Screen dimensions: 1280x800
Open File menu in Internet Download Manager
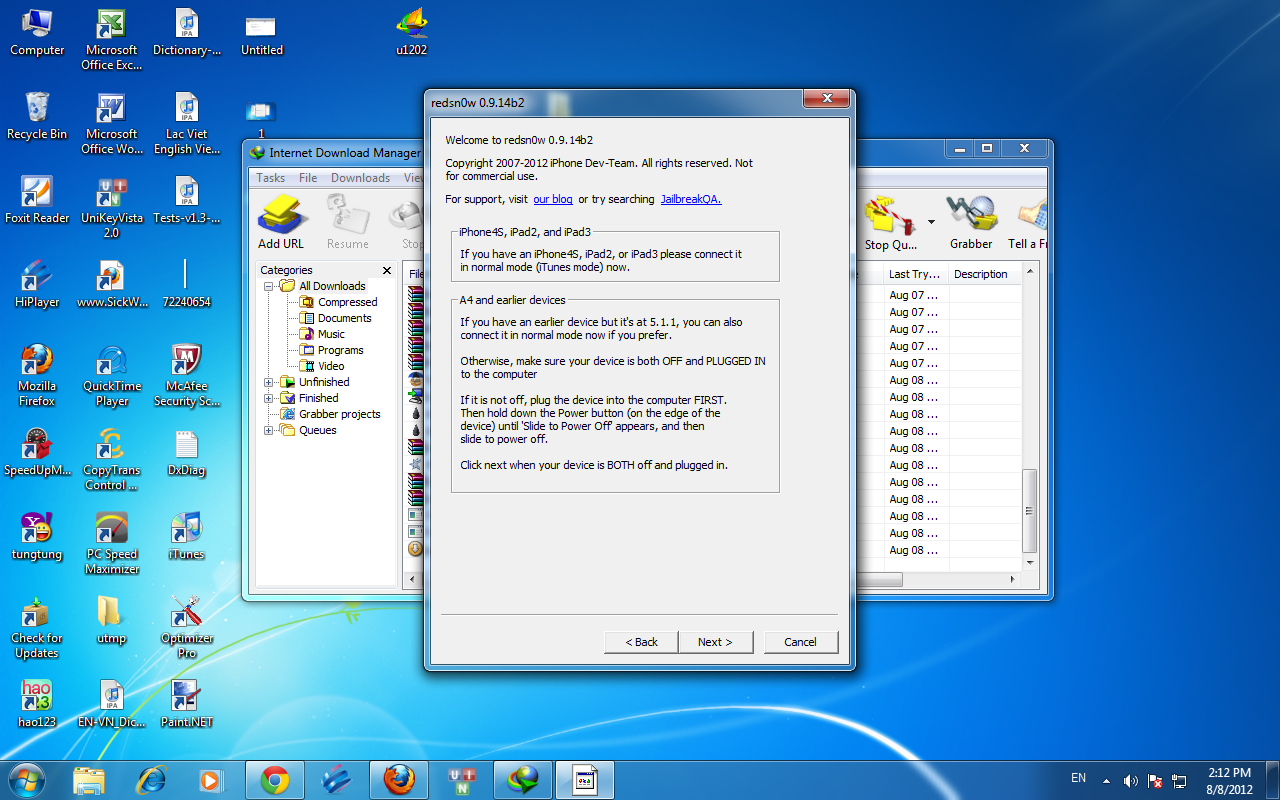[x=308, y=178]
